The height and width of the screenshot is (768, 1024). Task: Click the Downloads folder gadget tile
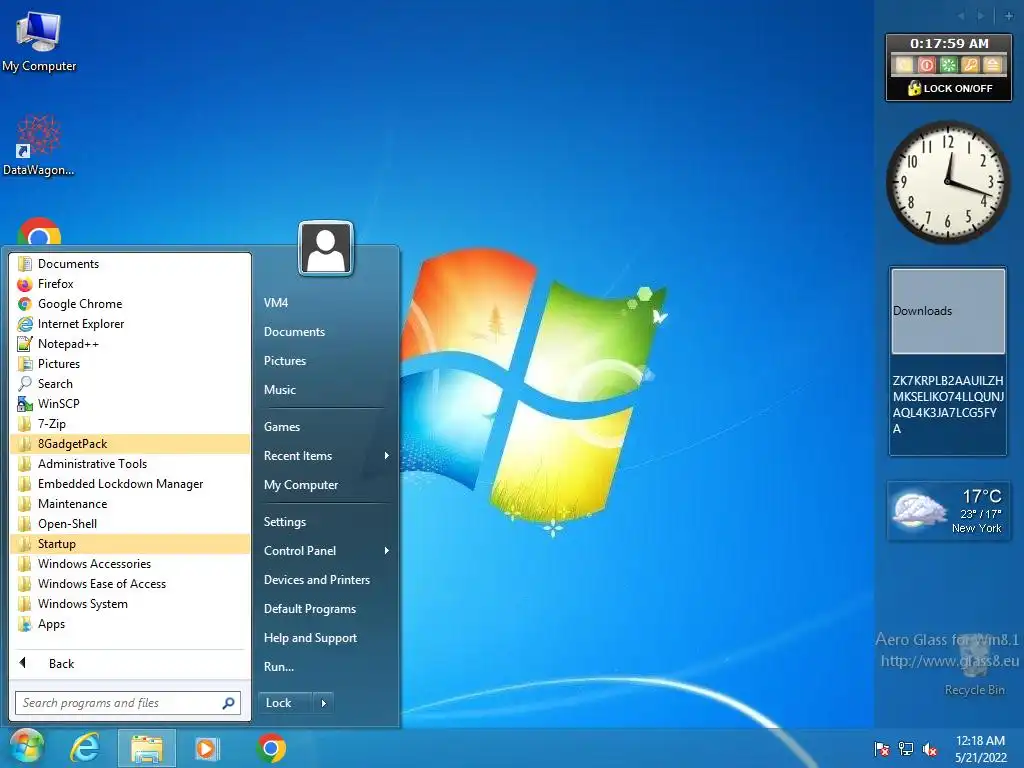(x=948, y=311)
